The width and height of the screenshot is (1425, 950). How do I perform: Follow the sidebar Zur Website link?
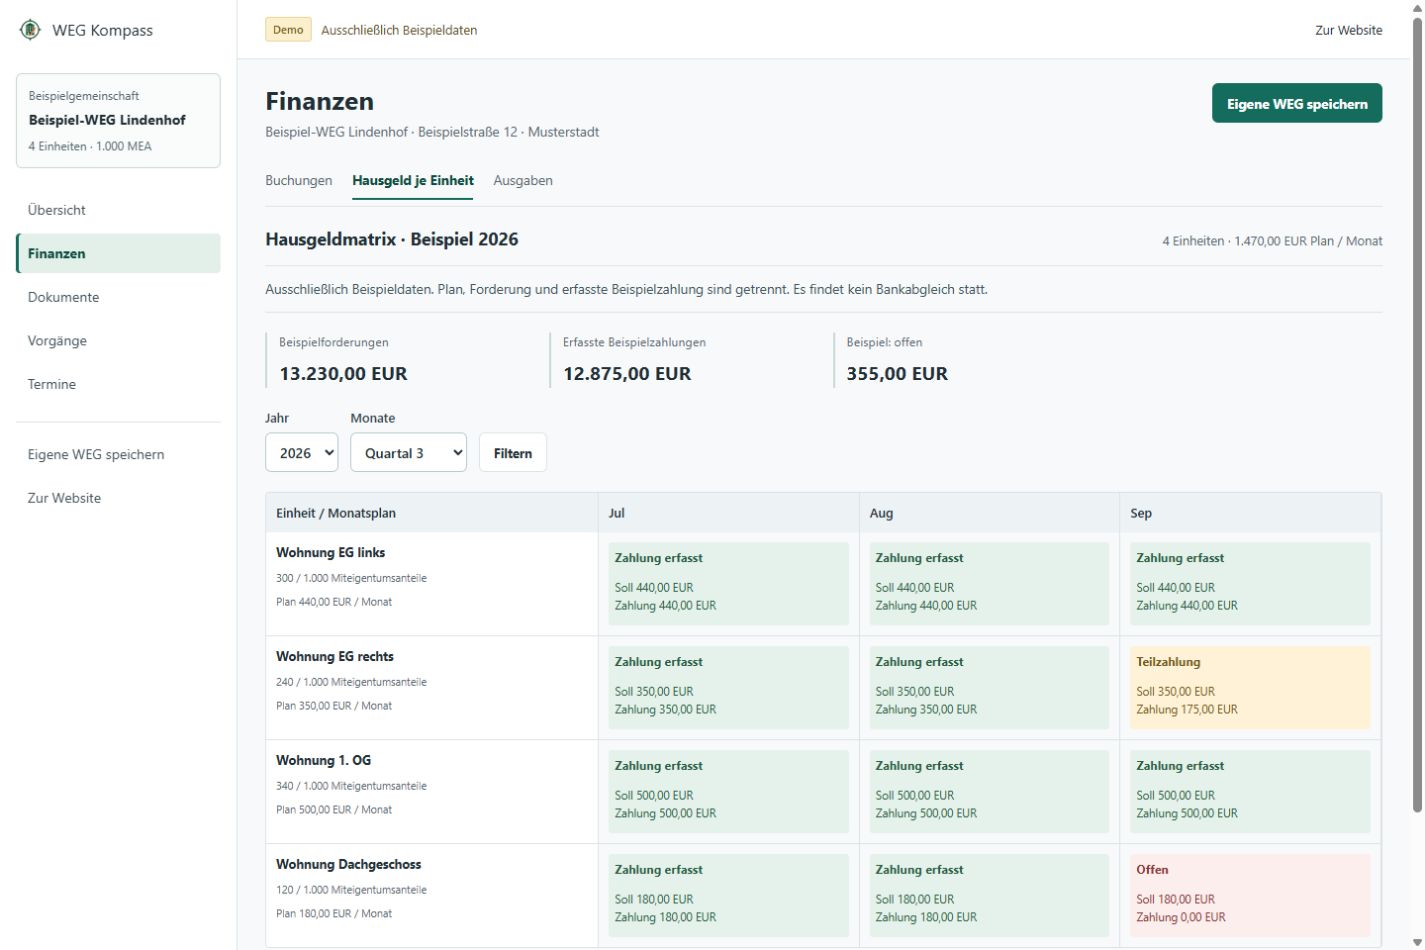point(118,498)
